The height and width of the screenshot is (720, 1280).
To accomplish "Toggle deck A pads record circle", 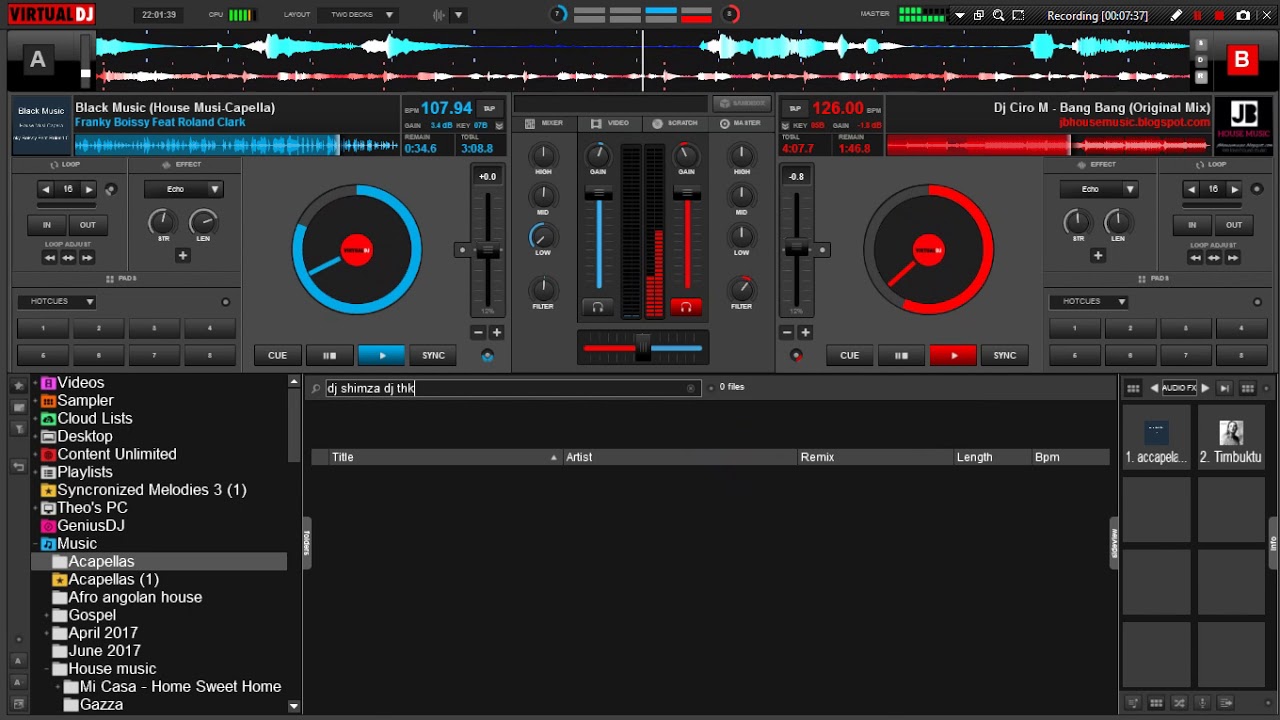I will tap(226, 302).
